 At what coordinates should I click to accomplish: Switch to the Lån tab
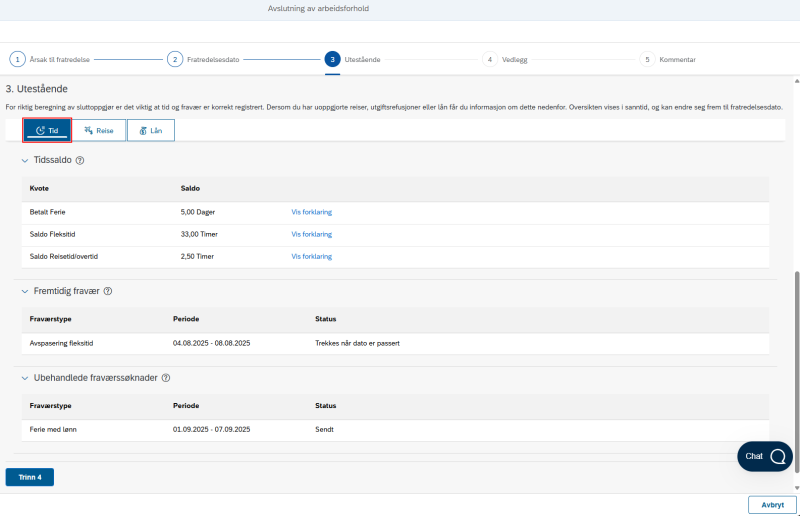[151, 130]
